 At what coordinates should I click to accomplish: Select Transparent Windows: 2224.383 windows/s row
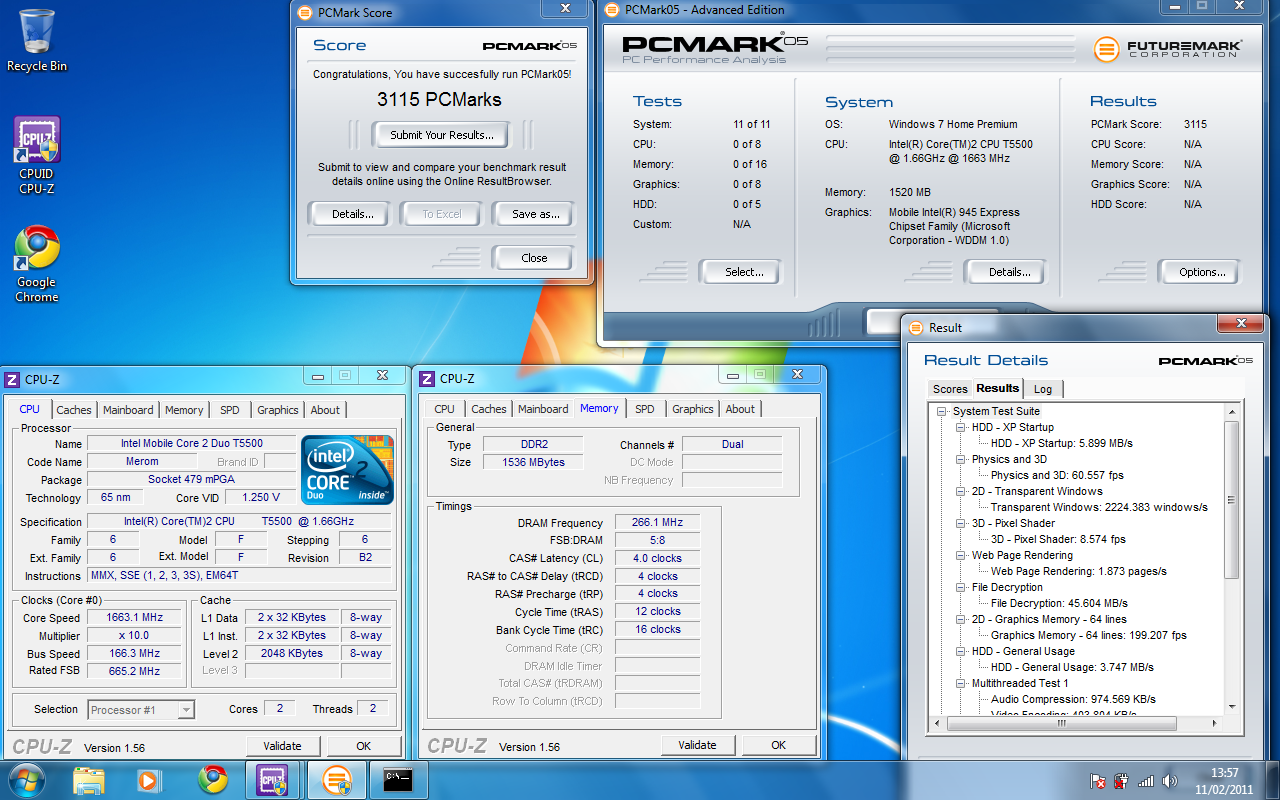(x=1099, y=507)
